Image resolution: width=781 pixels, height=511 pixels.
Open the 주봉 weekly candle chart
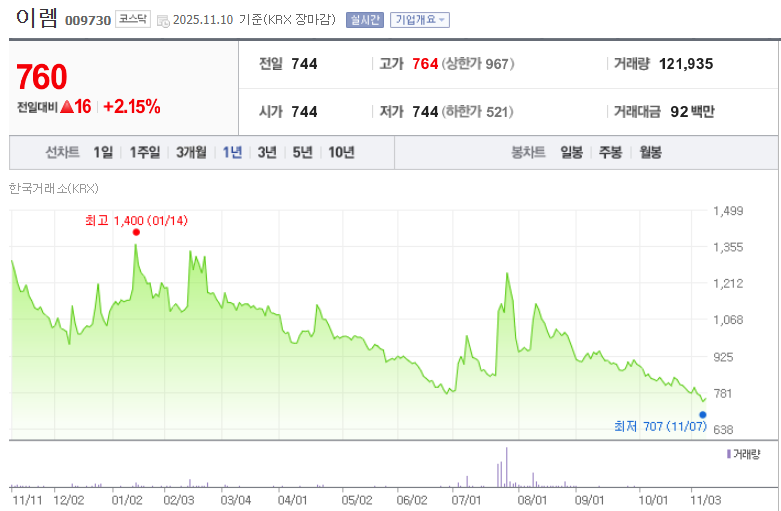tap(610, 152)
